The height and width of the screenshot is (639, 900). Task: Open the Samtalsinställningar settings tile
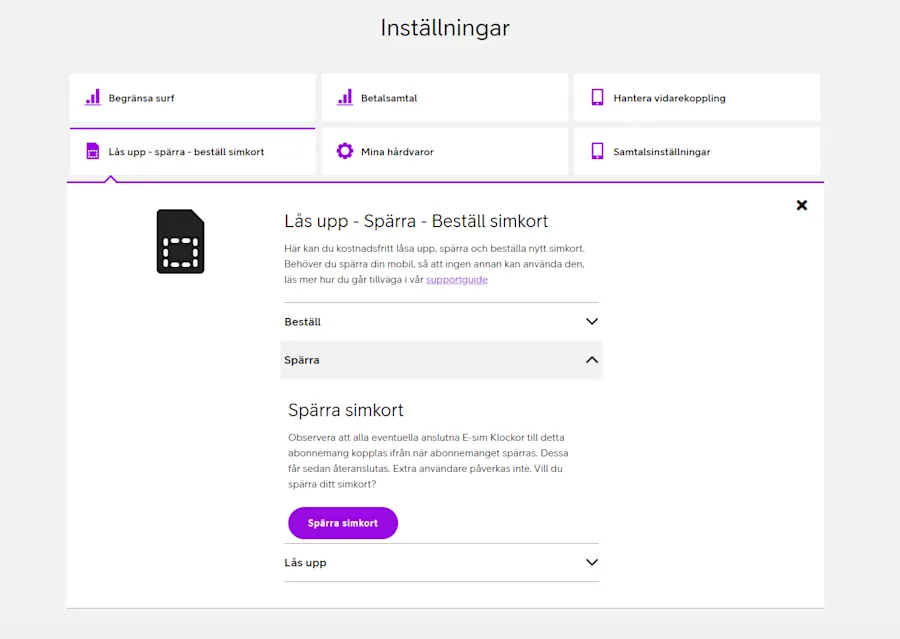697,152
